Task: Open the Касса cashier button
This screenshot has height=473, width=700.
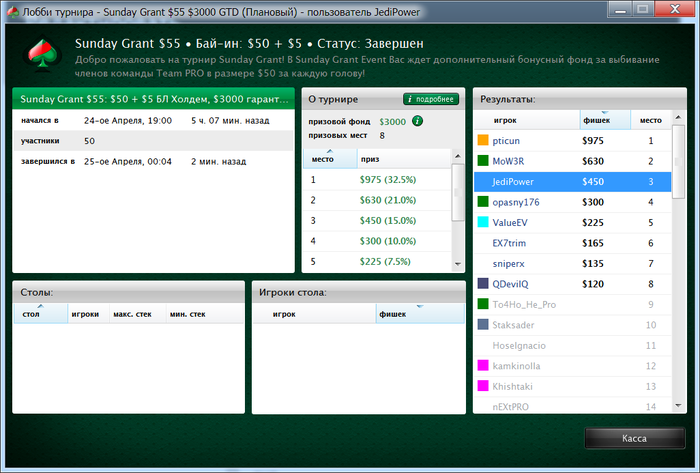Action: (634, 438)
